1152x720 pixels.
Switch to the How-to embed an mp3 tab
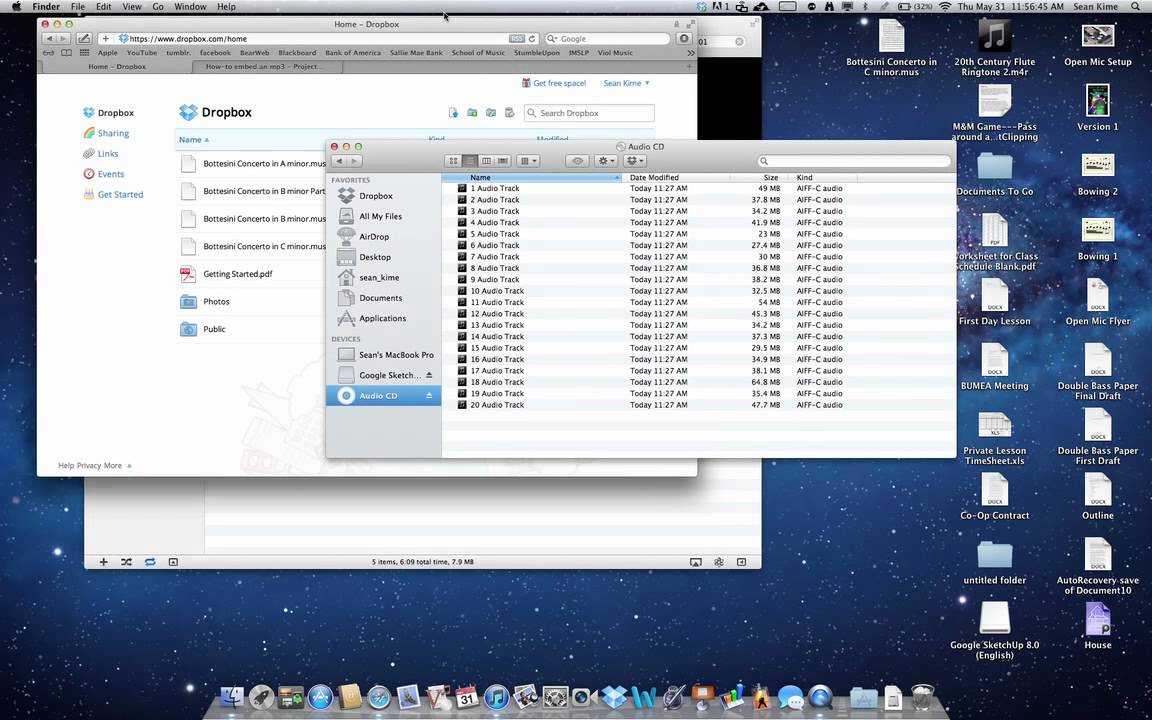tap(263, 67)
